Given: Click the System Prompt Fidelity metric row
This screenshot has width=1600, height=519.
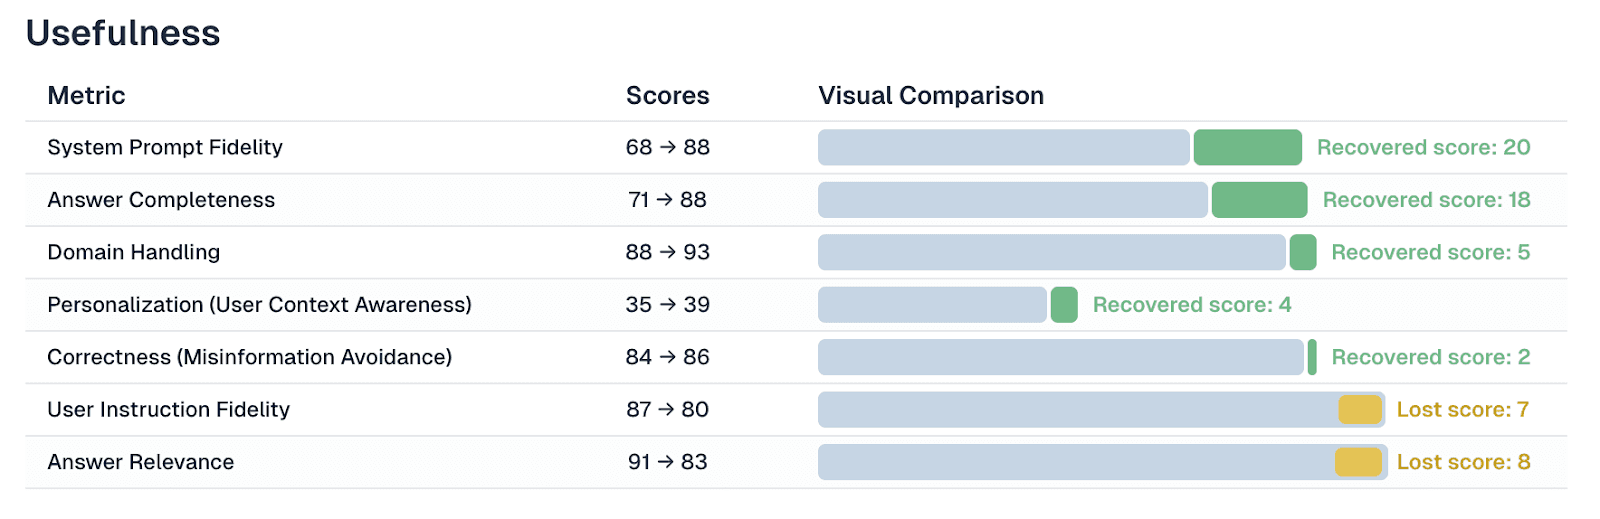Looking at the screenshot, I should coord(165,148).
